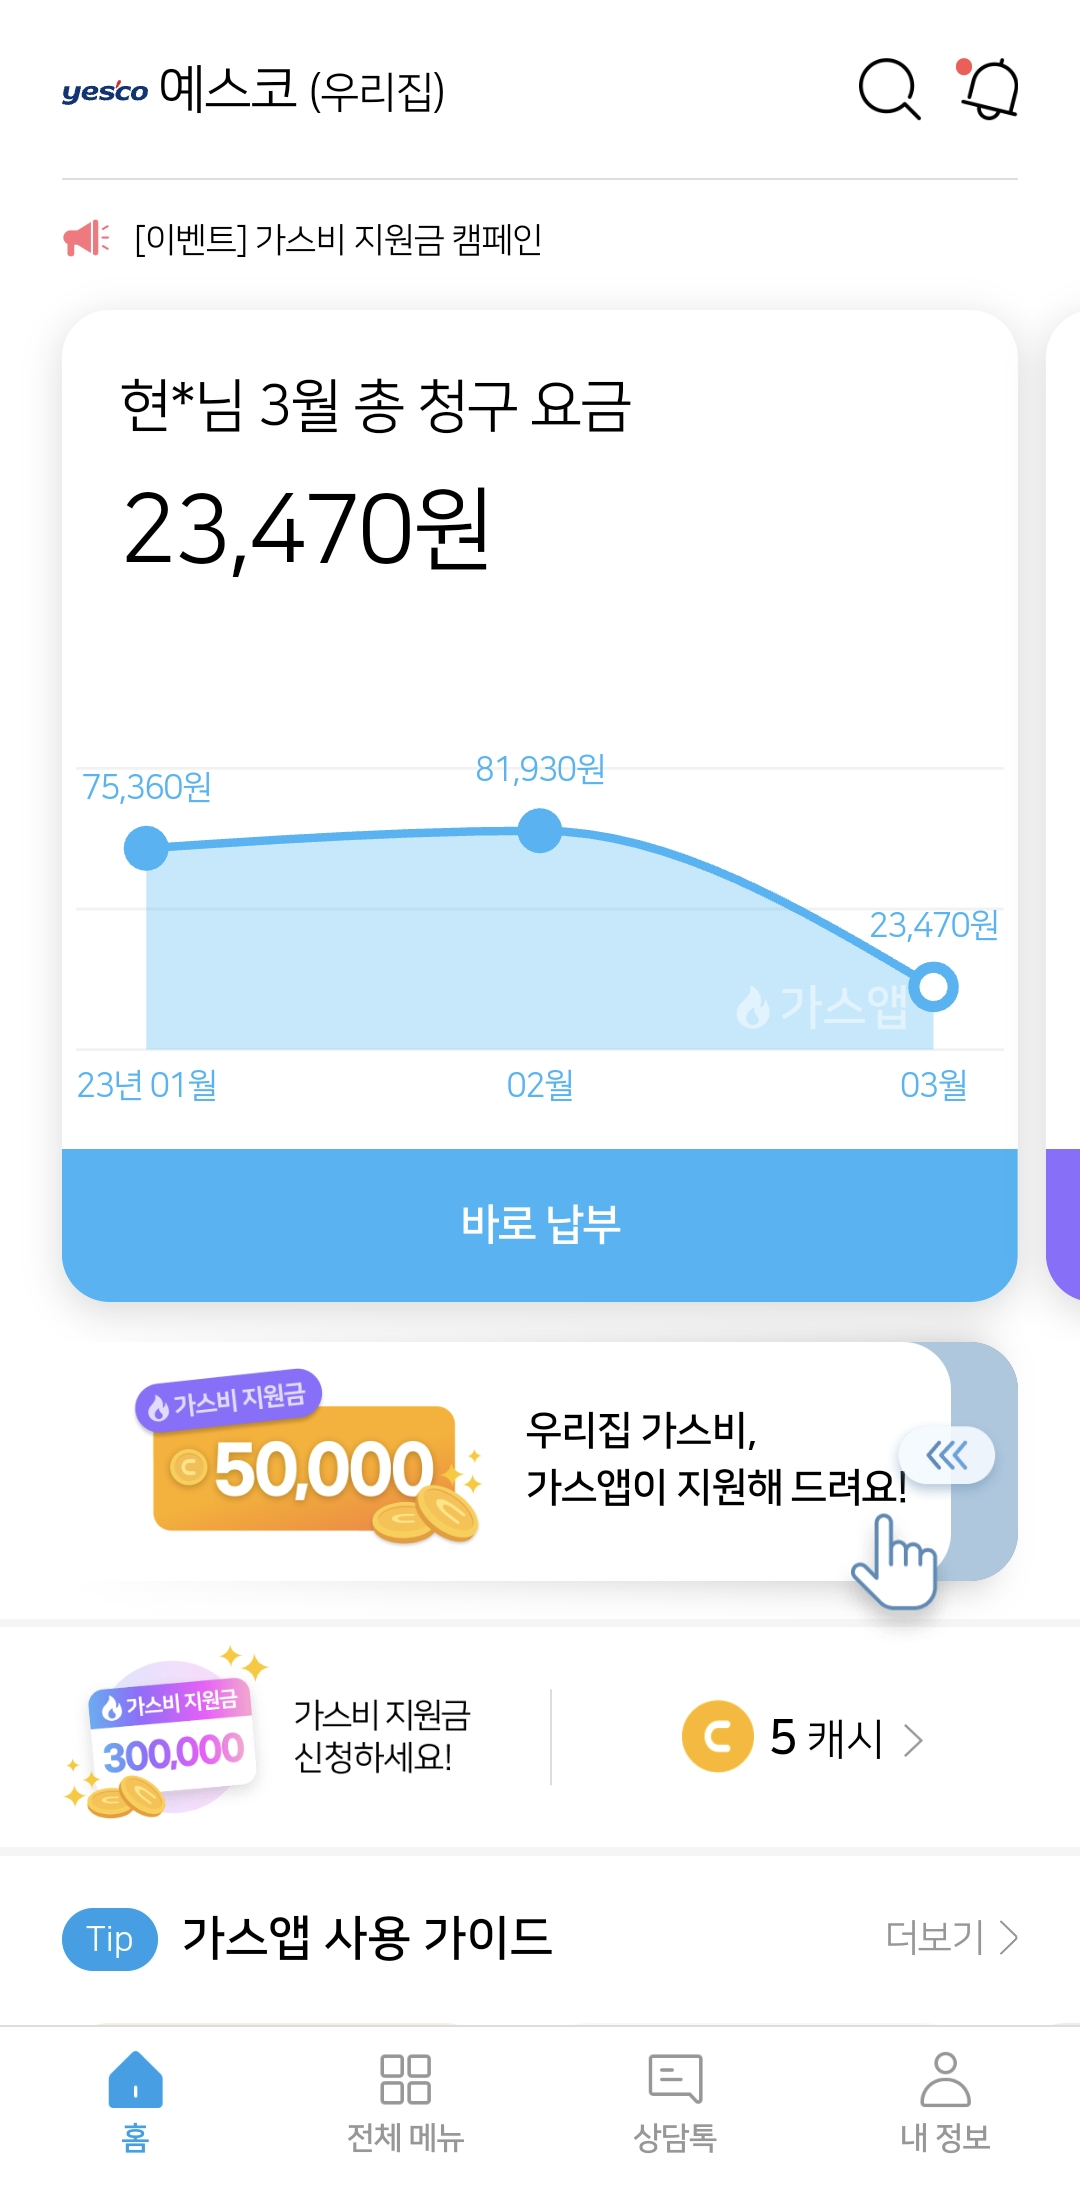The height and width of the screenshot is (2185, 1080).
Task: Open the notification bell icon
Action: click(990, 89)
